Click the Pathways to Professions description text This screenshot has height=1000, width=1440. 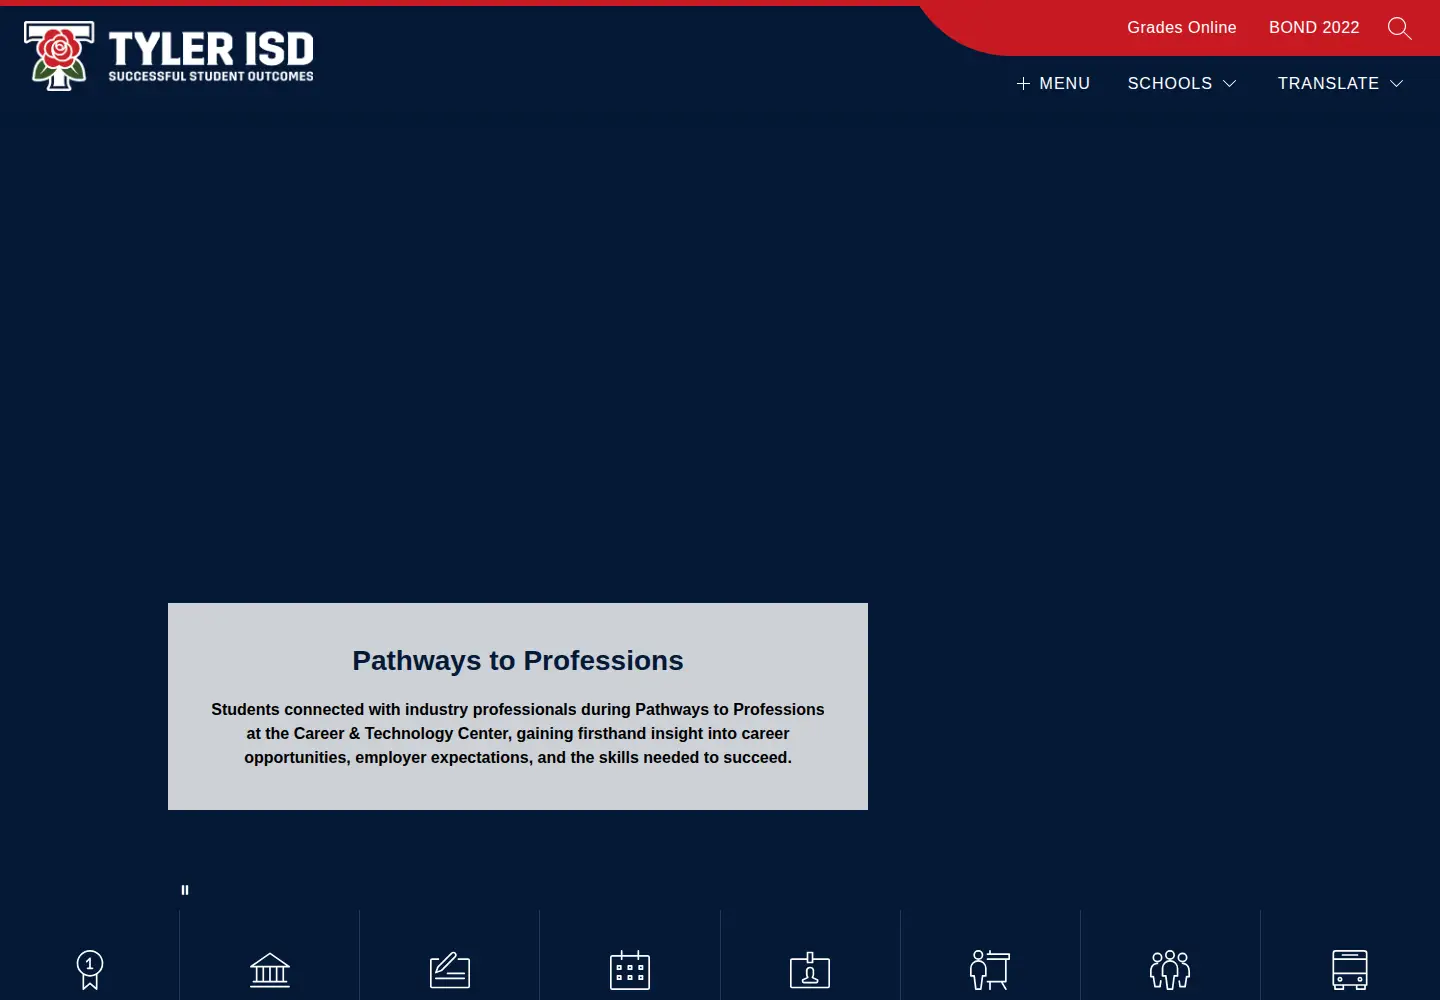[518, 734]
